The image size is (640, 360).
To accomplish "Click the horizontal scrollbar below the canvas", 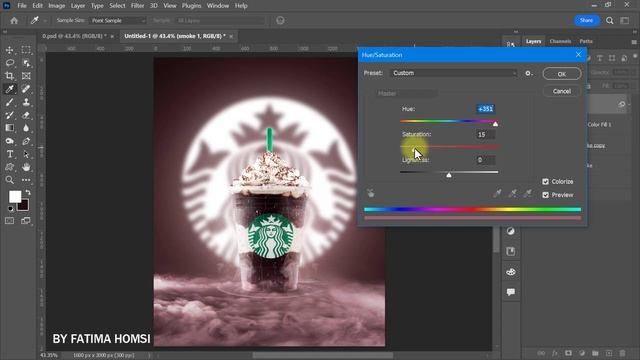I will pos(322,356).
